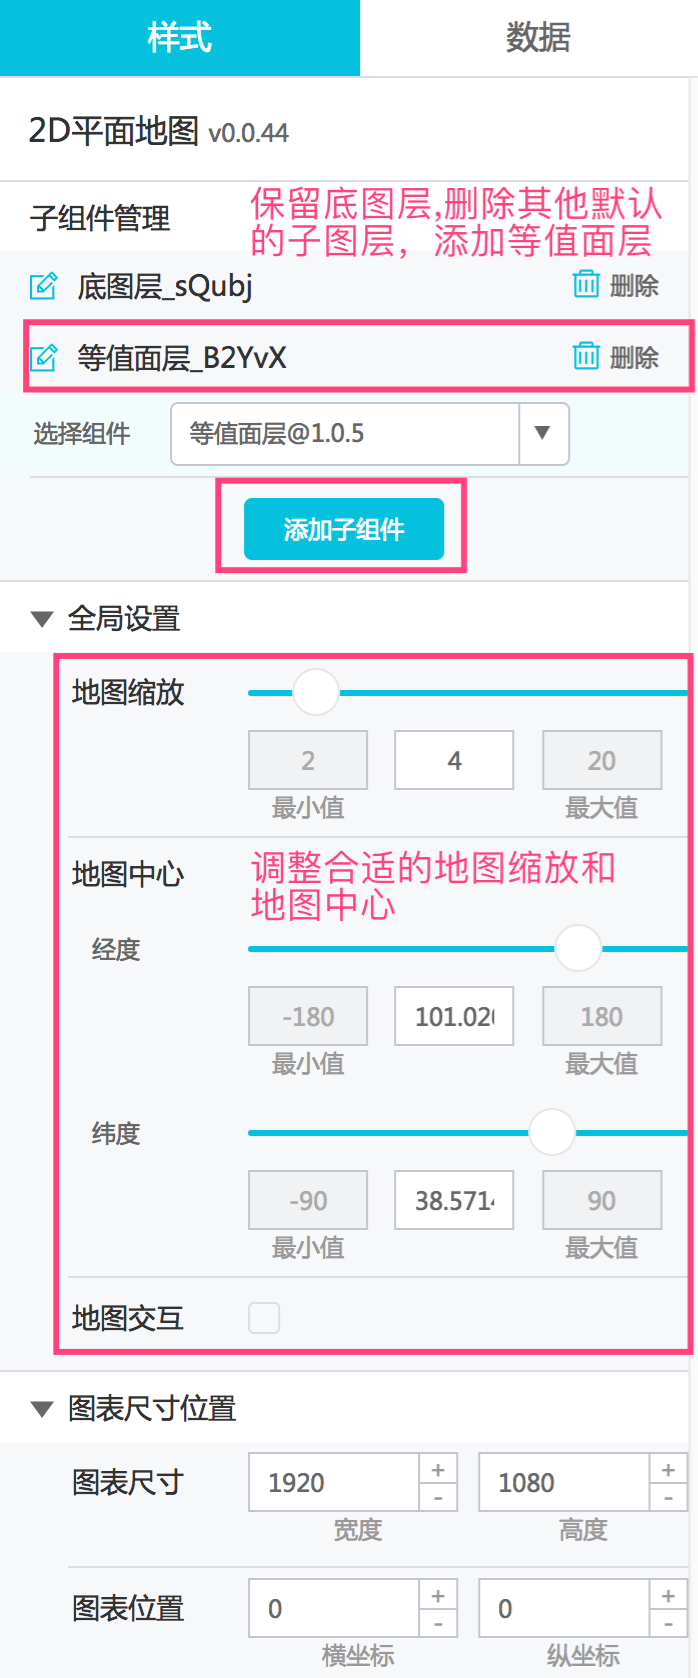Viewport: 698px width, 1678px height.
Task: Click trash icon to delete 底图层_sQubj
Action: (x=586, y=284)
